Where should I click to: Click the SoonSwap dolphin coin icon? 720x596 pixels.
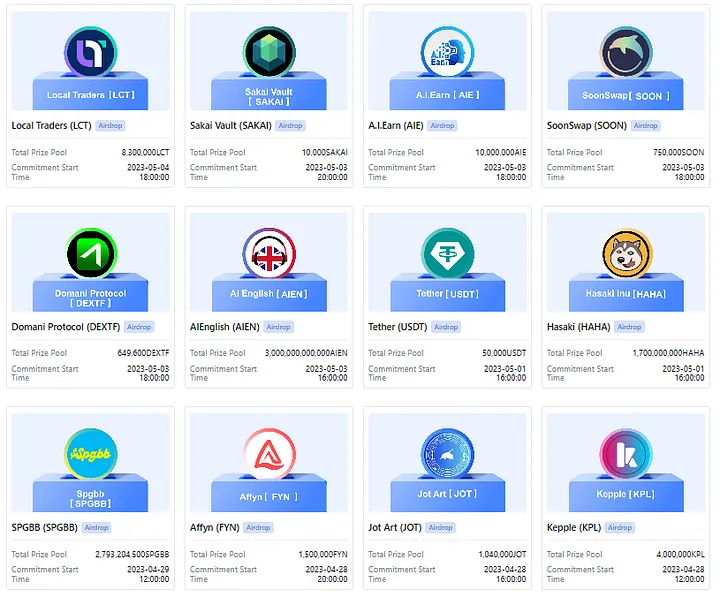click(x=626, y=52)
